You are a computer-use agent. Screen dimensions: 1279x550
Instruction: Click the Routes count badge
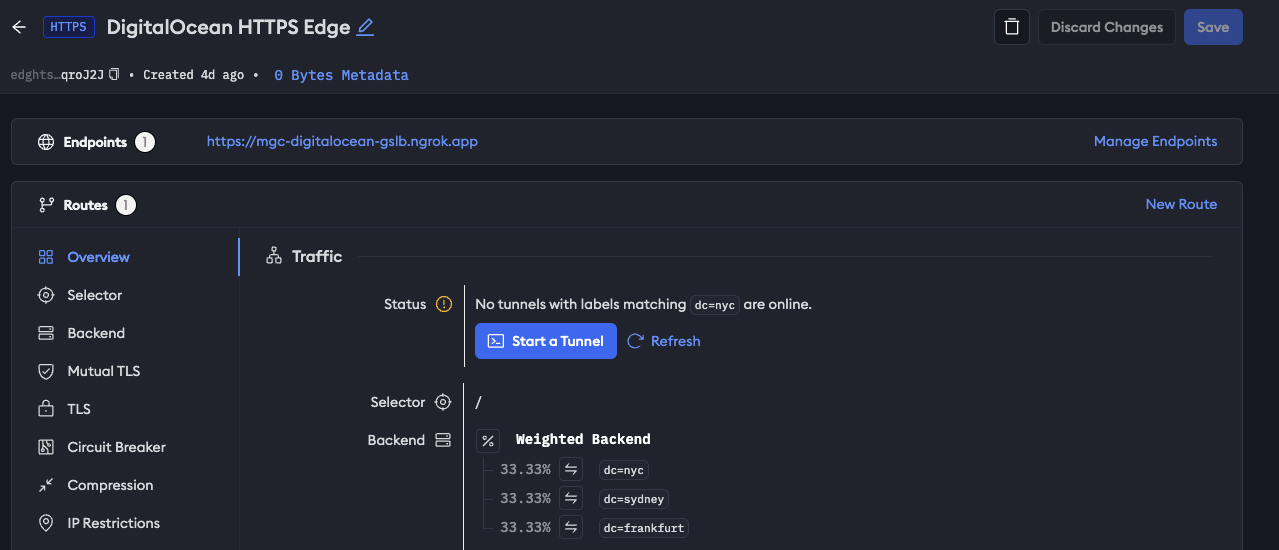click(x=125, y=205)
